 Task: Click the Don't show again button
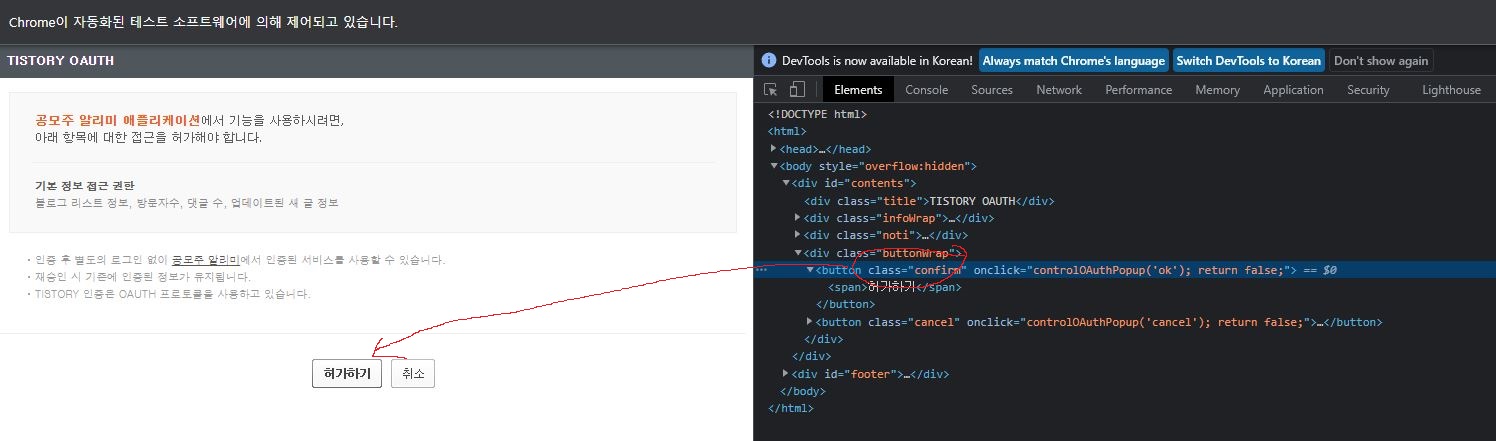pos(1381,60)
